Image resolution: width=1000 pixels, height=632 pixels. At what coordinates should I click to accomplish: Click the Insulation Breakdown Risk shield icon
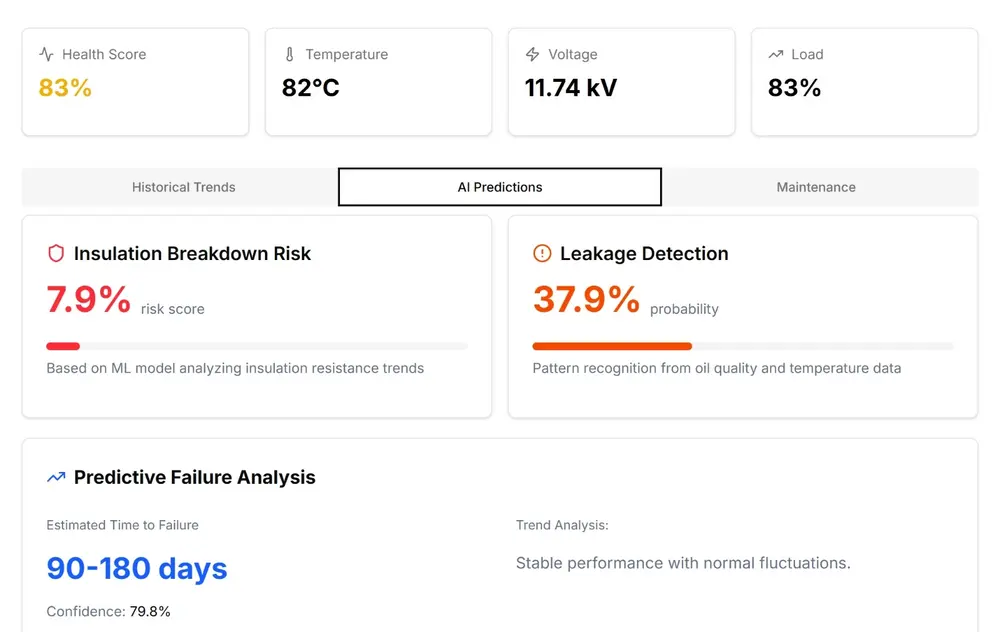pos(56,253)
